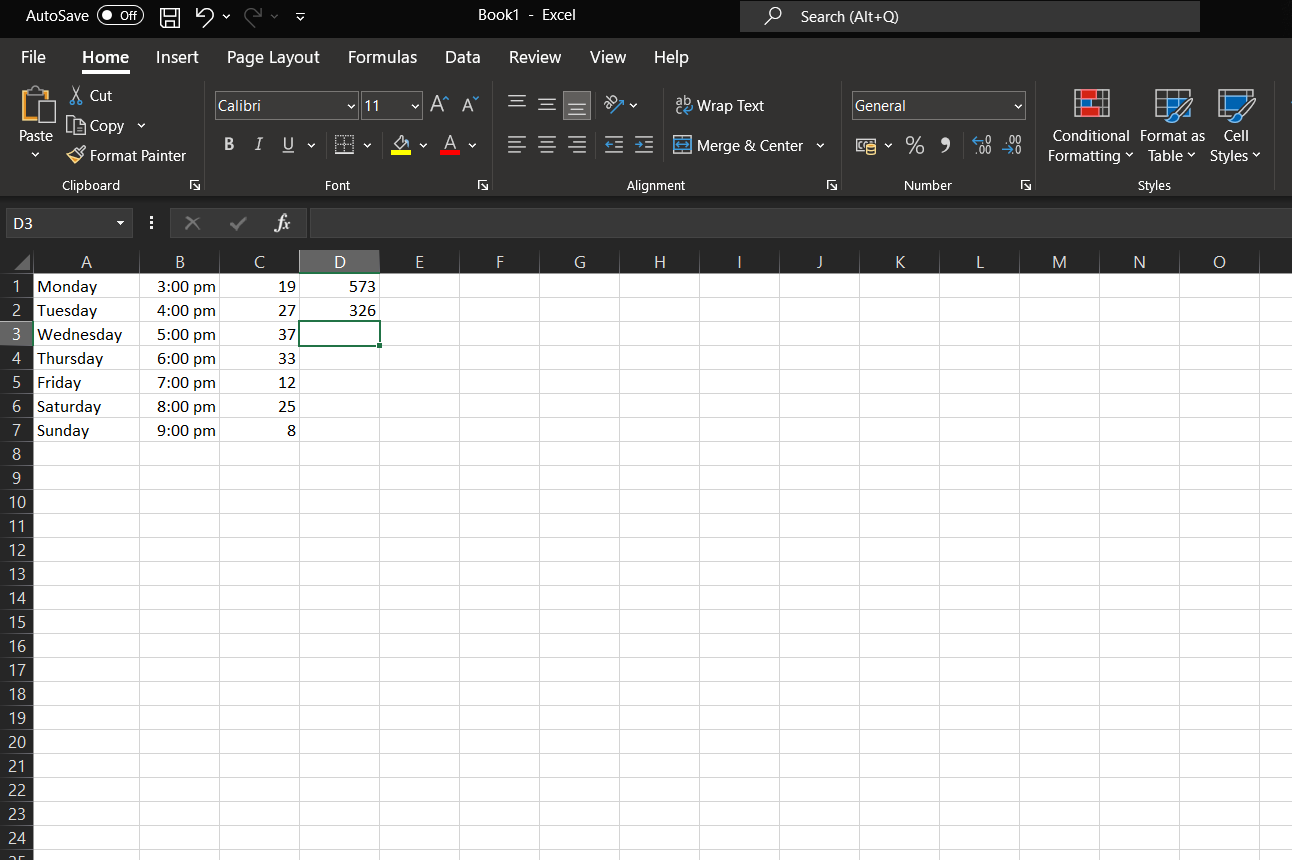
Task: Open Format as Table gallery
Action: click(1172, 125)
